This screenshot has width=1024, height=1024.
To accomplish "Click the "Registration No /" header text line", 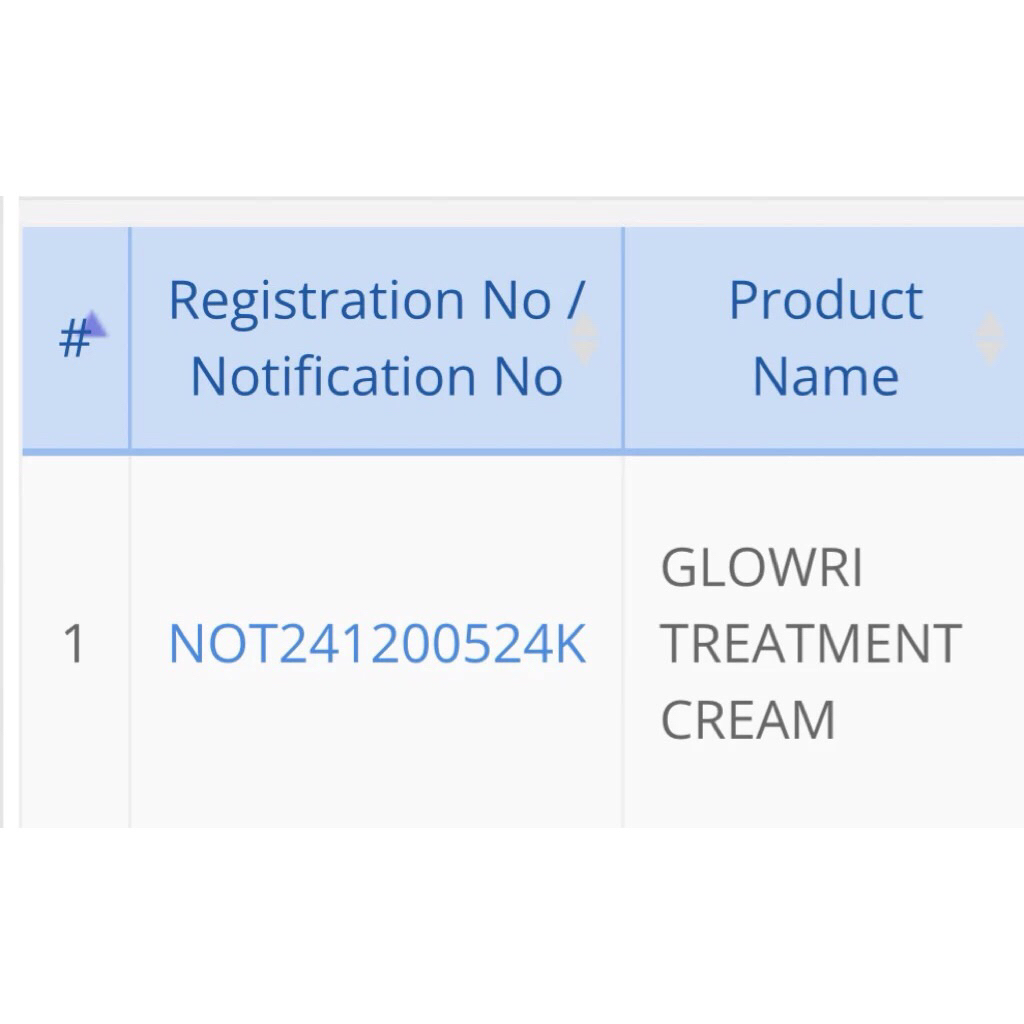I will tap(376, 300).
